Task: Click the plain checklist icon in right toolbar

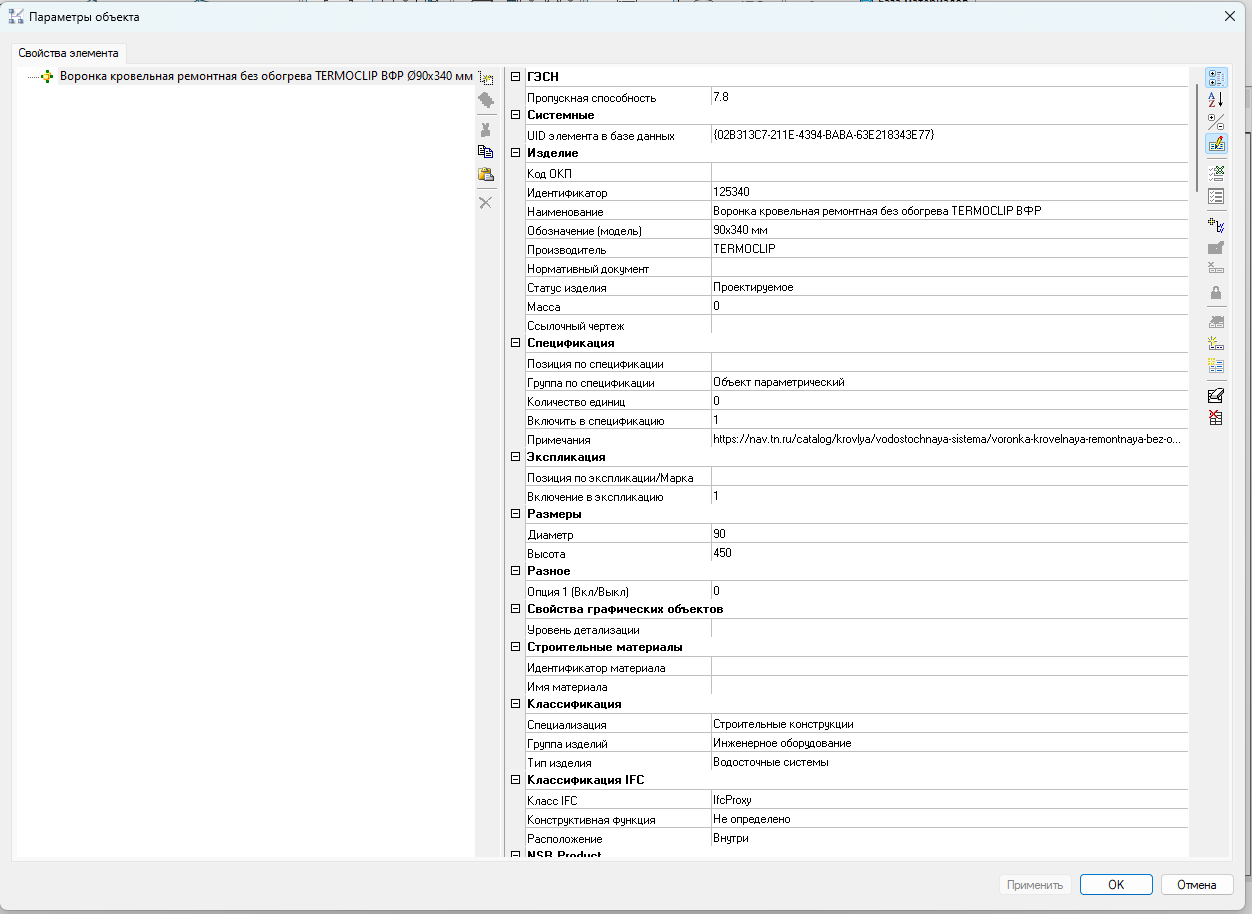Action: pyautogui.click(x=1216, y=196)
